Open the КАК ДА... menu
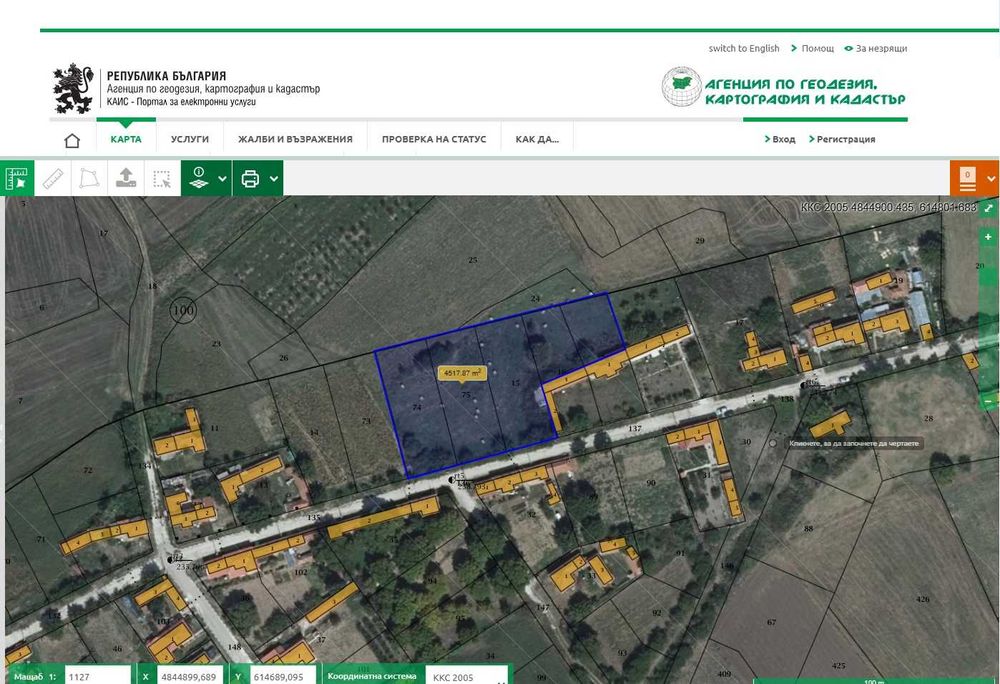This screenshot has width=1000, height=684. coord(537,139)
